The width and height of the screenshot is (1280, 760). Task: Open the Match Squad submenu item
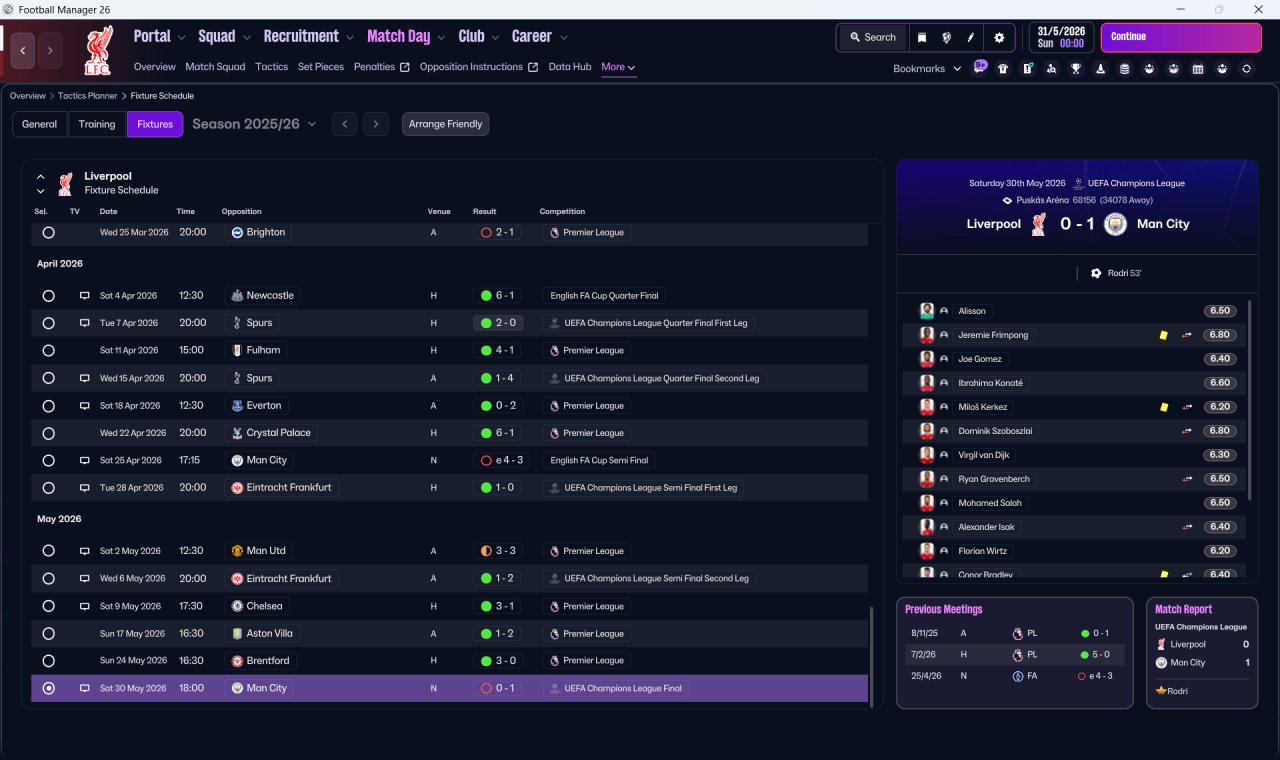click(215, 67)
